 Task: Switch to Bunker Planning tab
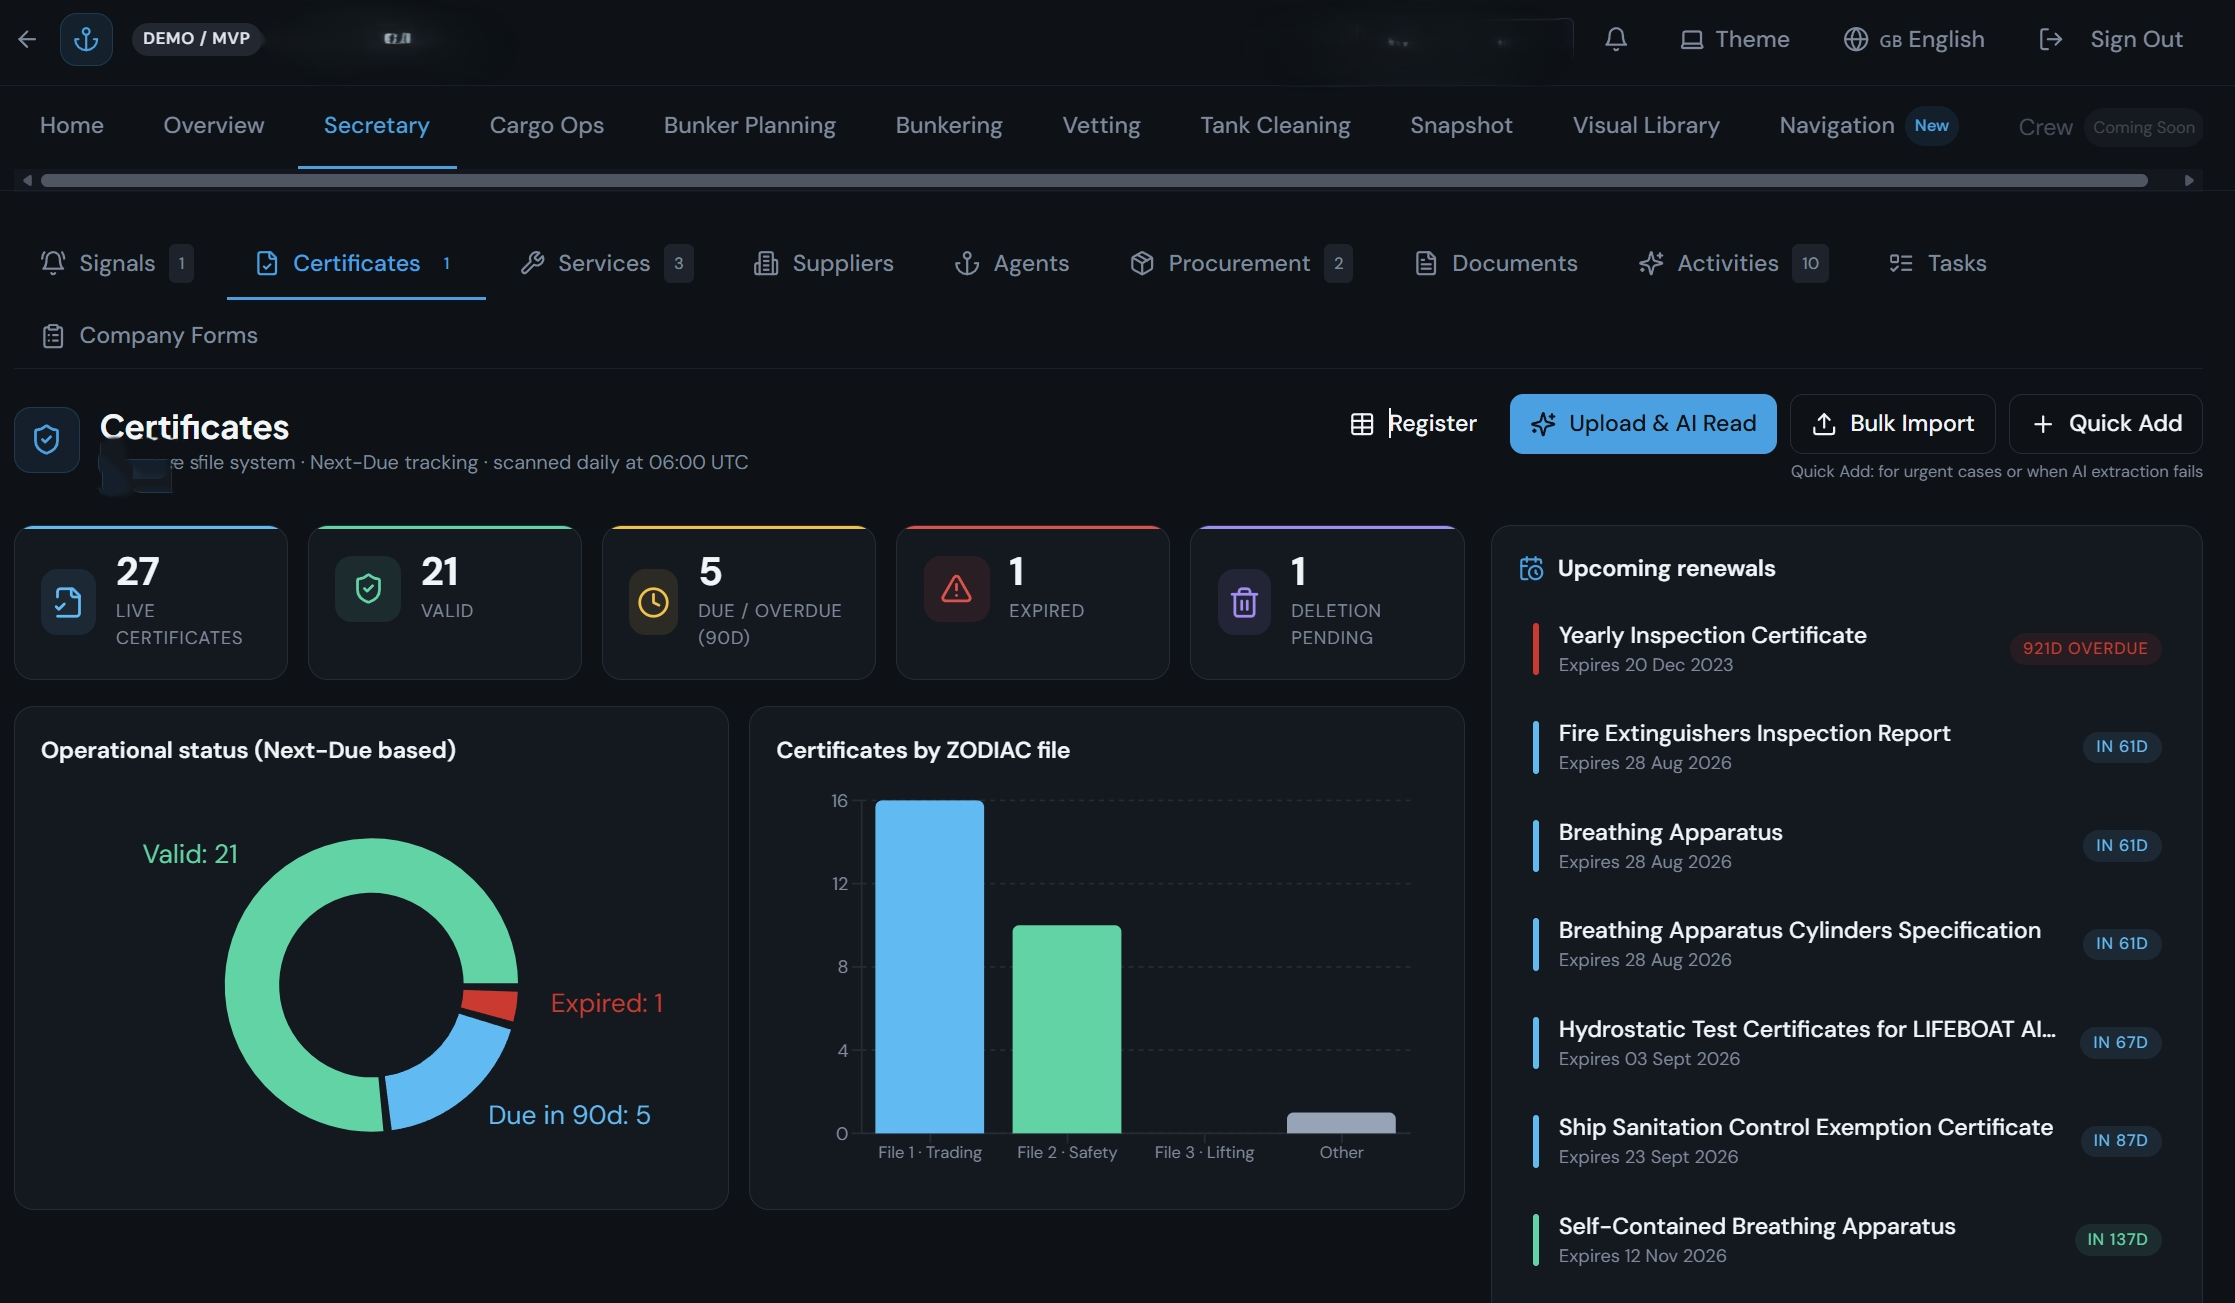pos(750,125)
